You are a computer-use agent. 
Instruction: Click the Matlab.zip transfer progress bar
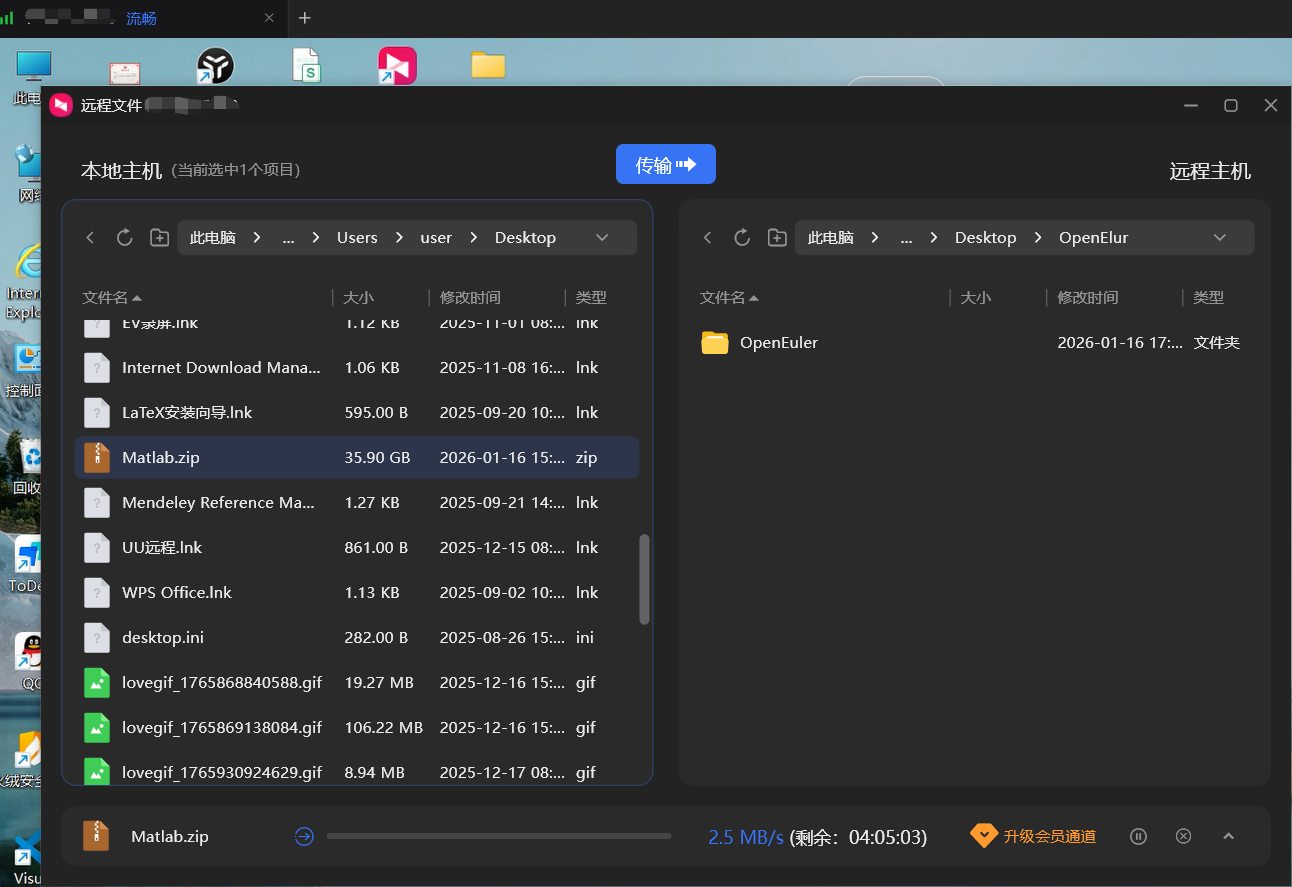498,836
